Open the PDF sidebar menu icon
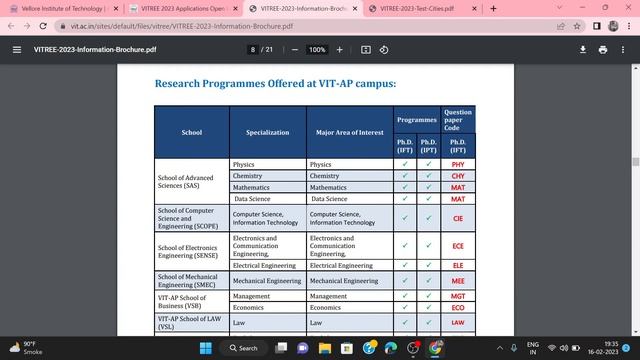Screen dimensions: 640x360 [17, 50]
